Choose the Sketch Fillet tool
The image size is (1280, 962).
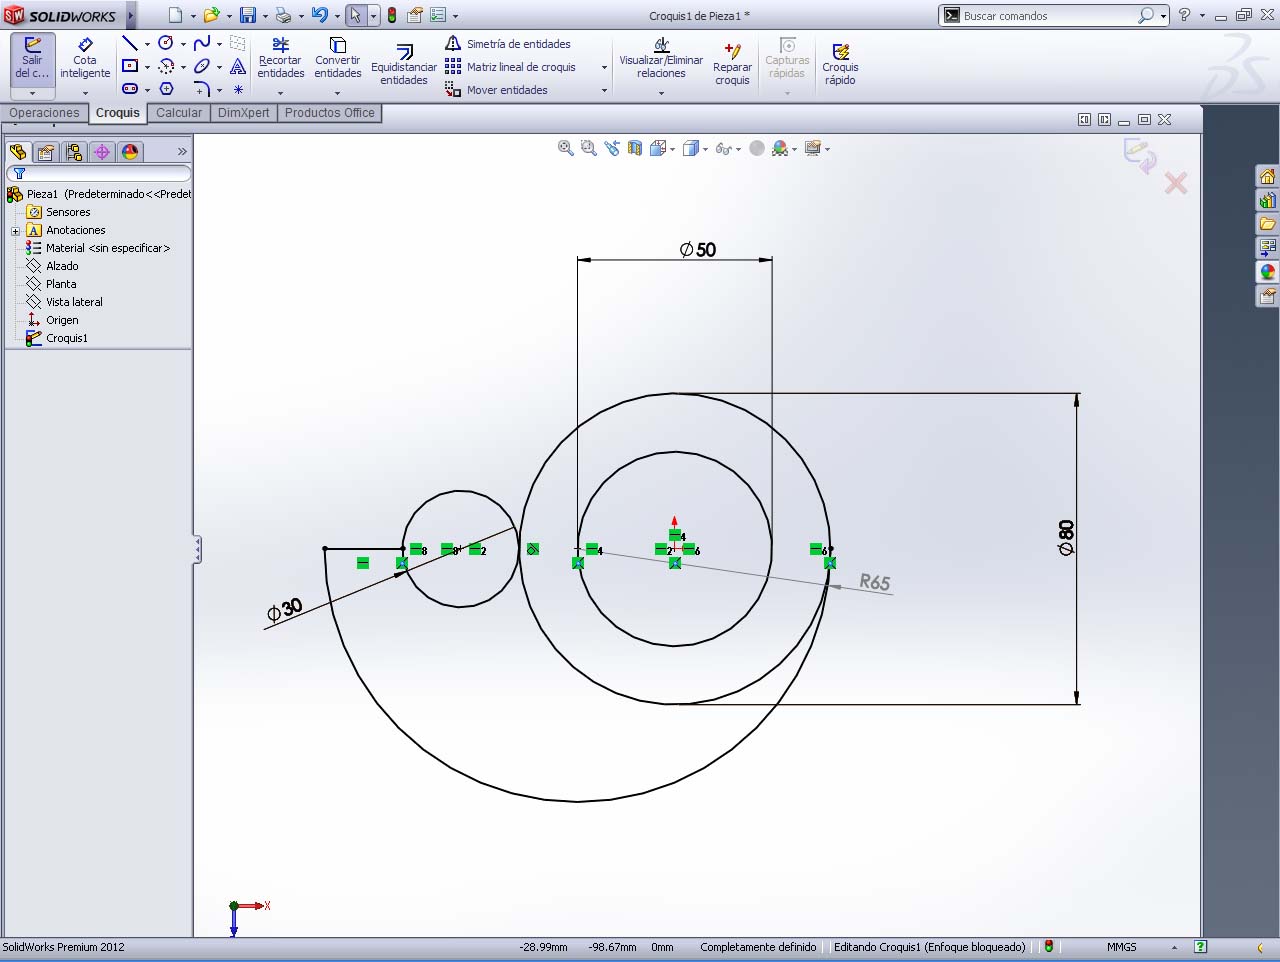[202, 89]
